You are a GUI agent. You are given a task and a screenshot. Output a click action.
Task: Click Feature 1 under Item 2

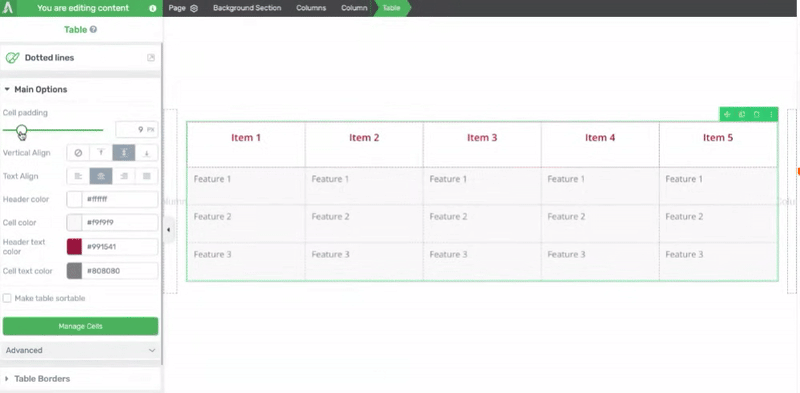point(330,179)
